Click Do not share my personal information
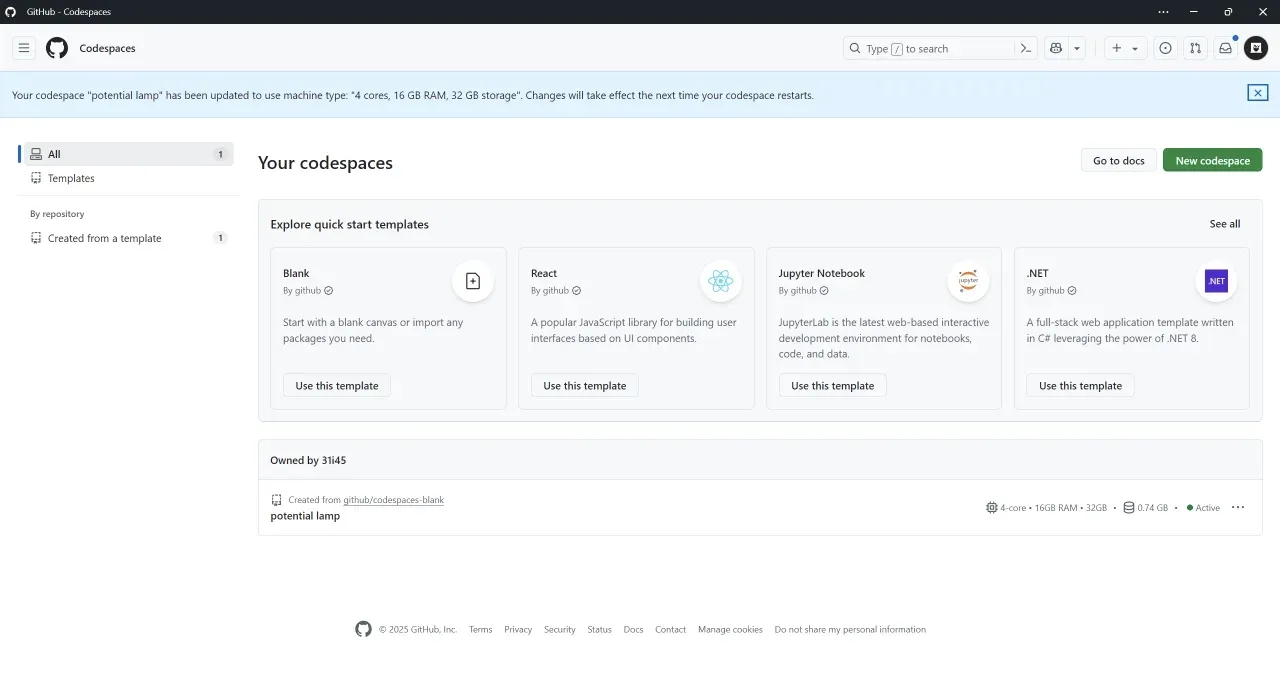The width and height of the screenshot is (1280, 684). click(850, 630)
